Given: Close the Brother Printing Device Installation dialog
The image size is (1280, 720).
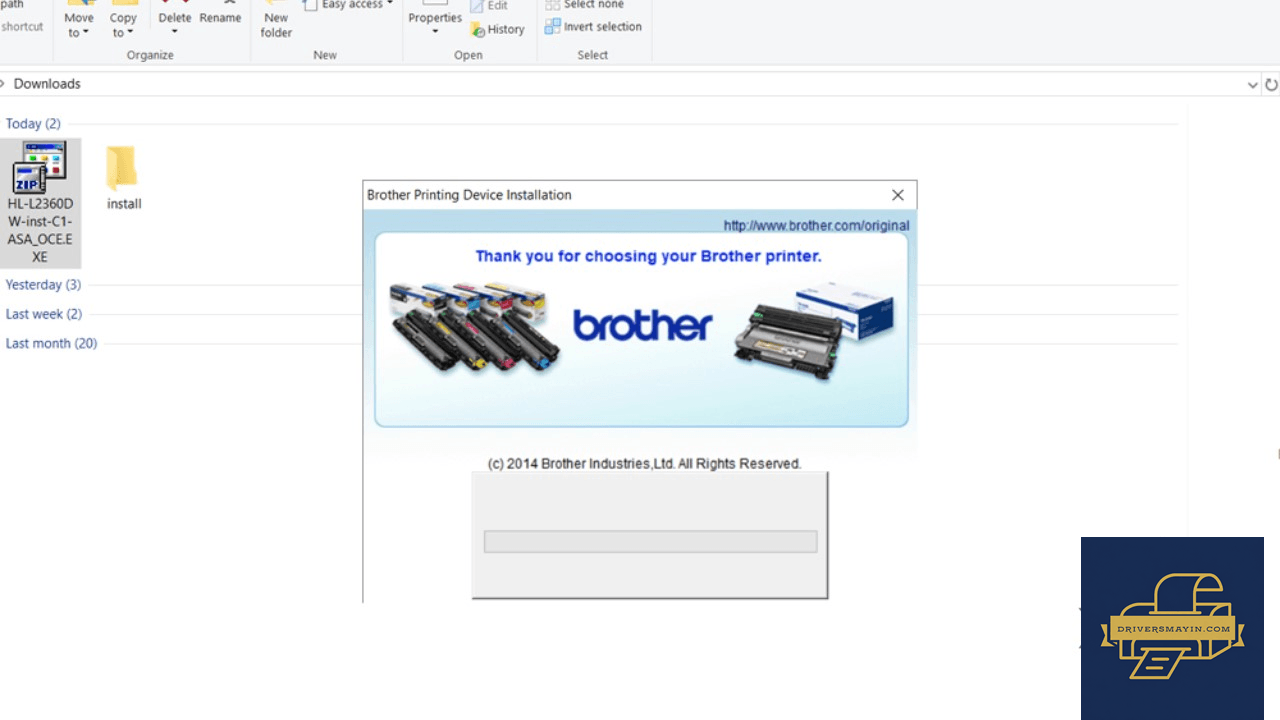Looking at the screenshot, I should pyautogui.click(x=898, y=195).
